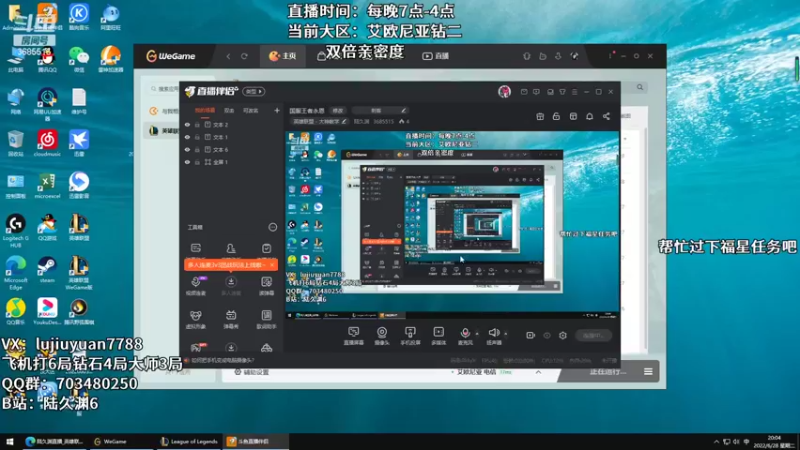Viewport: 800px width, 450px height.
Task: Add a new scene with plus icon
Action: coord(277,110)
